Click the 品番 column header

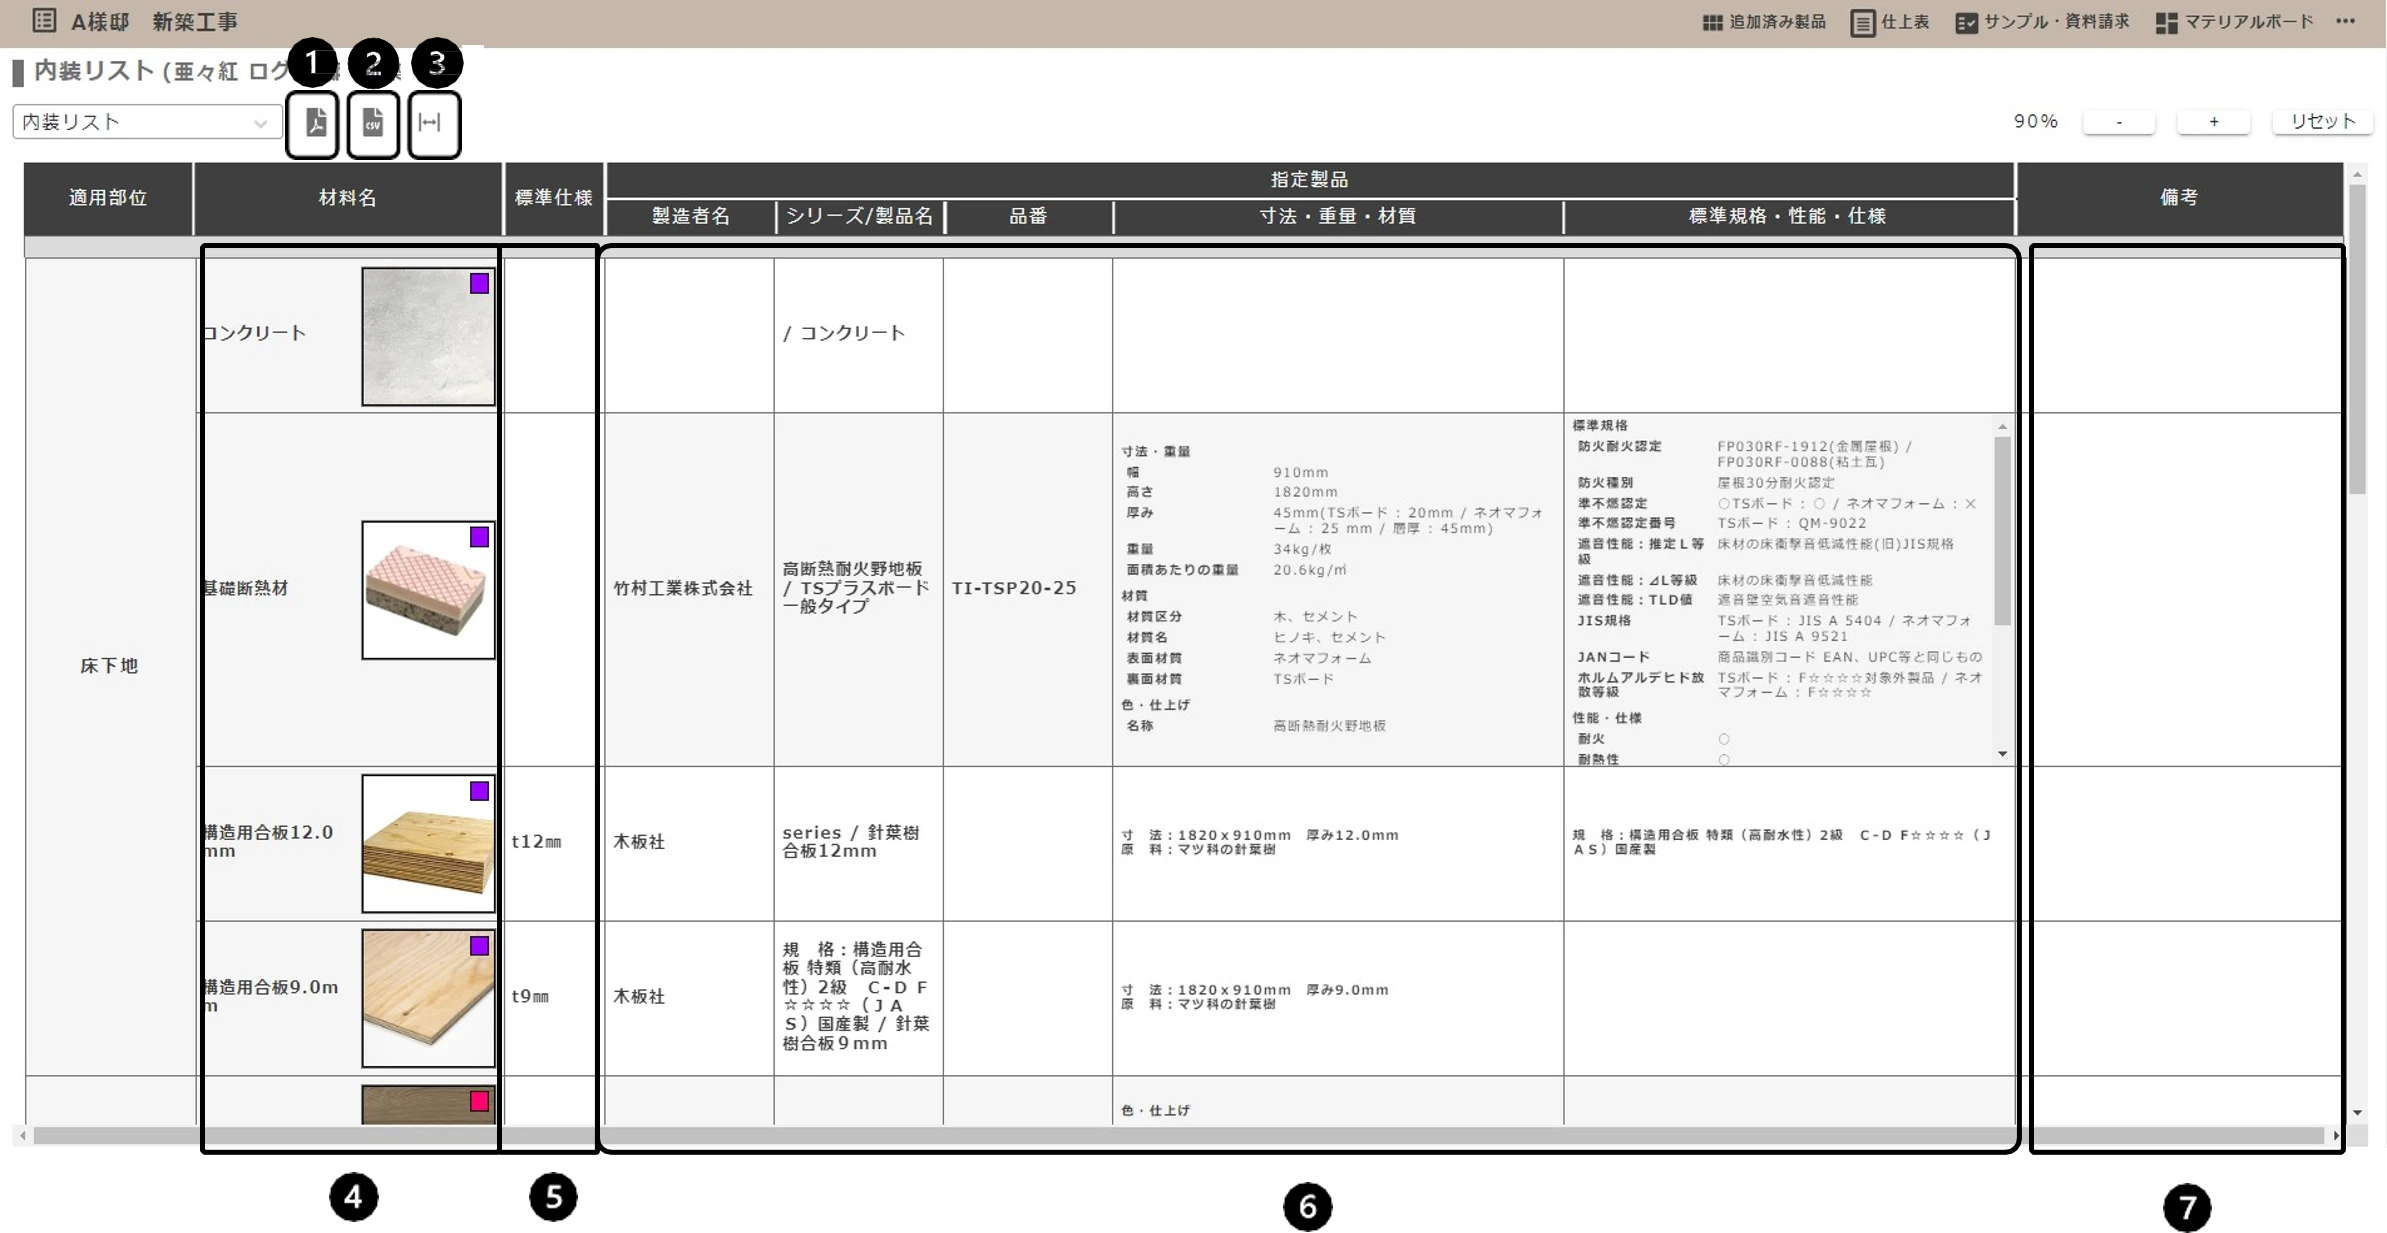pos(1029,216)
